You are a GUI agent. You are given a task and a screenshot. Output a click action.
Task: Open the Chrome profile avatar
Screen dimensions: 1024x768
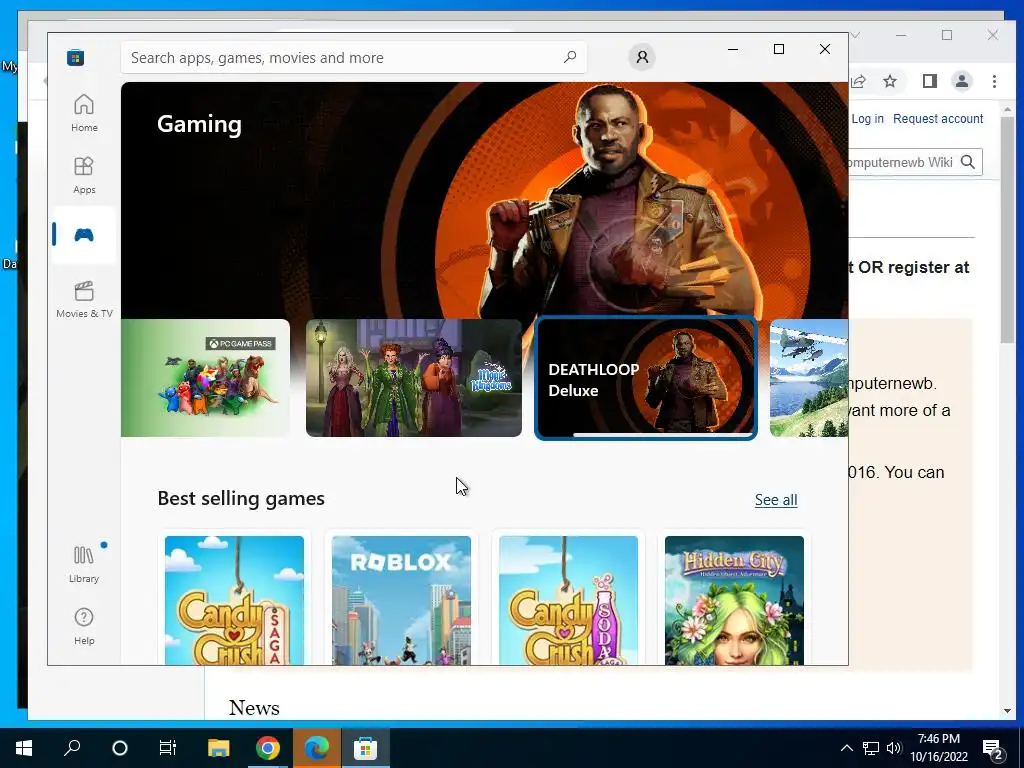click(x=962, y=81)
